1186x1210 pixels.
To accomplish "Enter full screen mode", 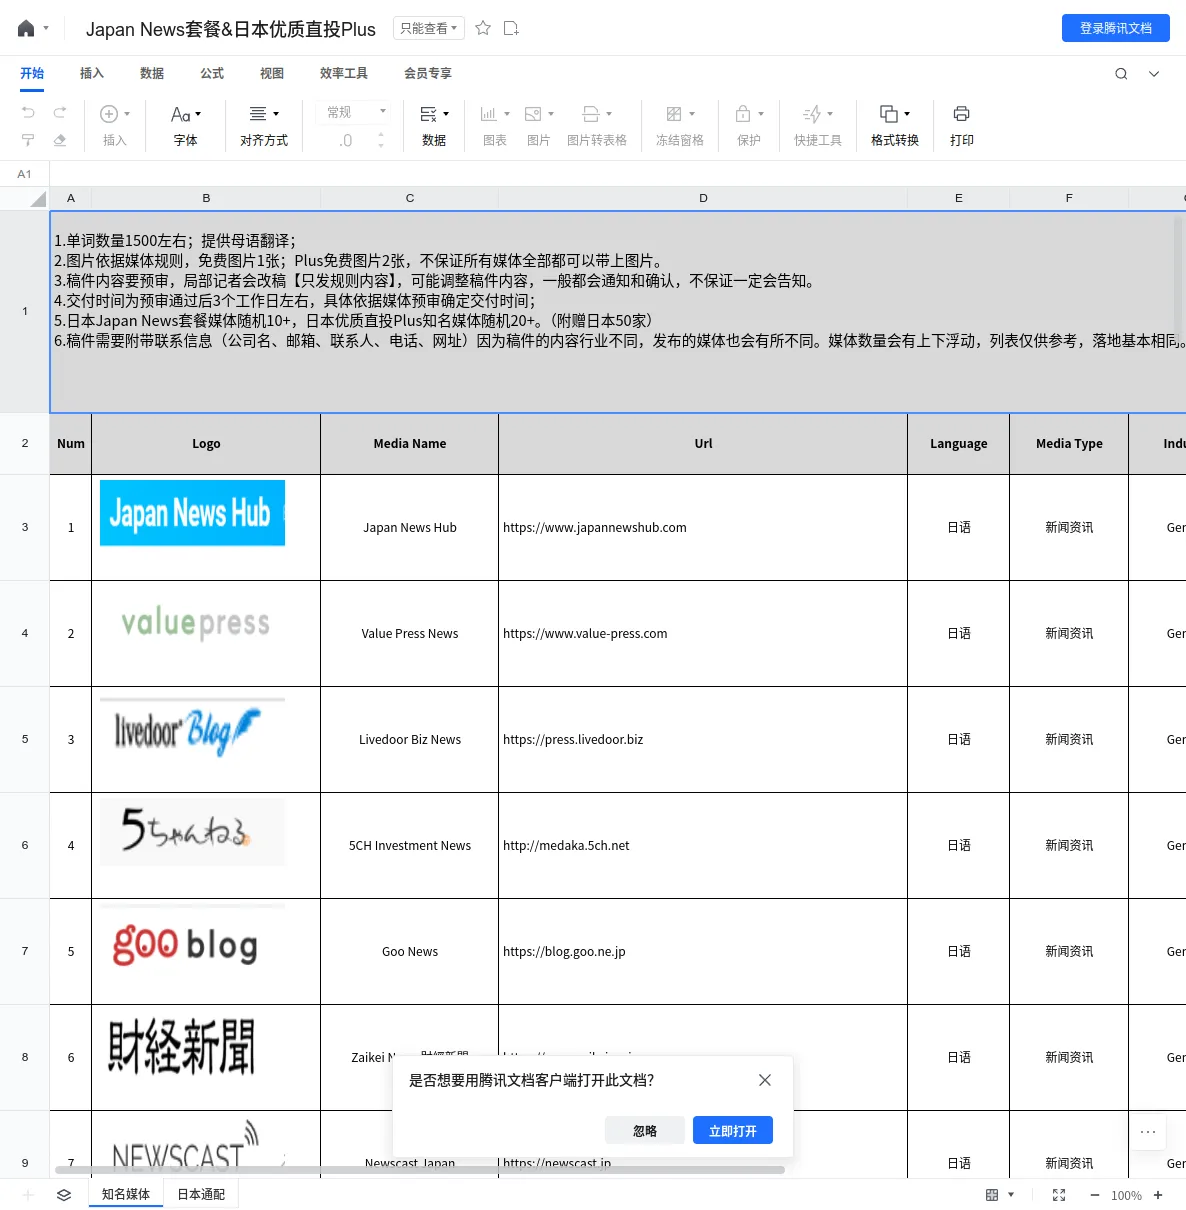I will (1059, 1195).
